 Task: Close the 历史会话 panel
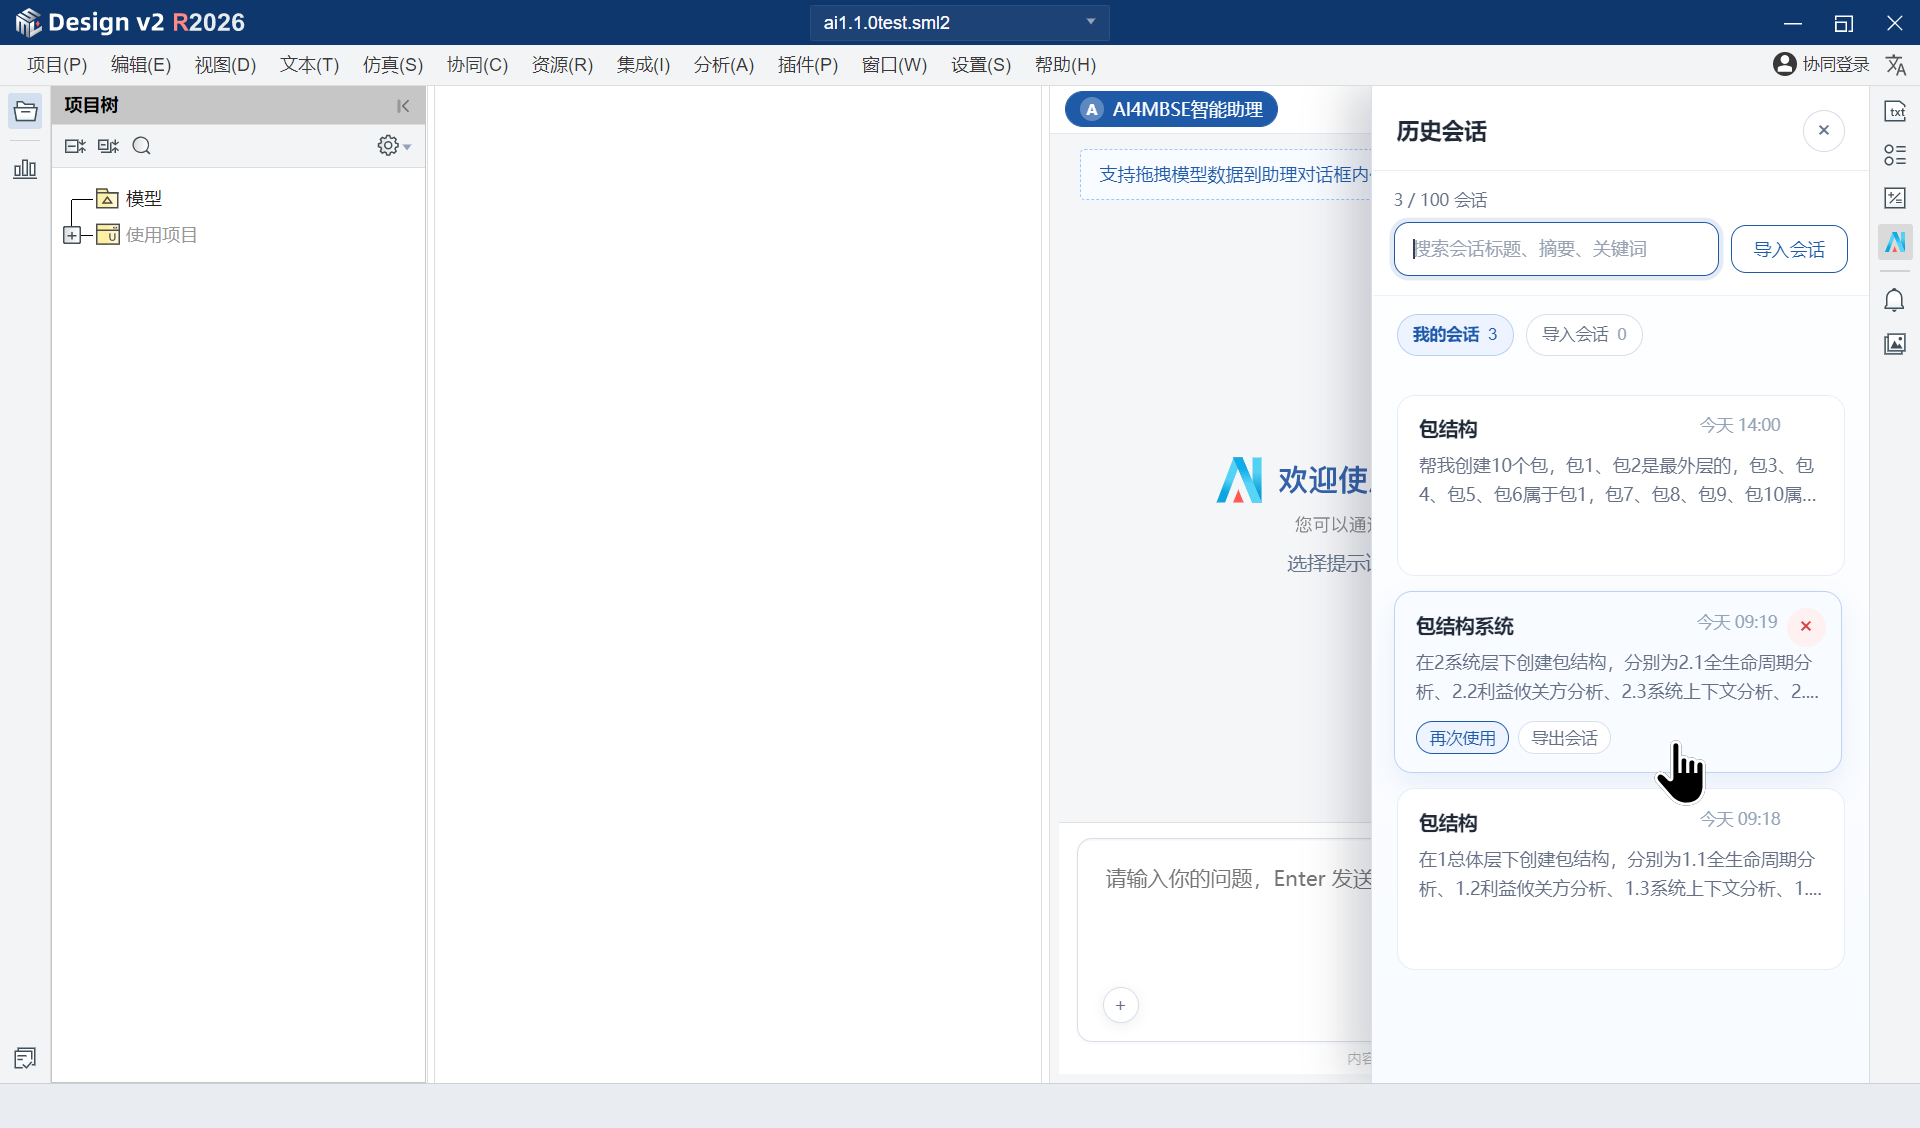click(1823, 130)
